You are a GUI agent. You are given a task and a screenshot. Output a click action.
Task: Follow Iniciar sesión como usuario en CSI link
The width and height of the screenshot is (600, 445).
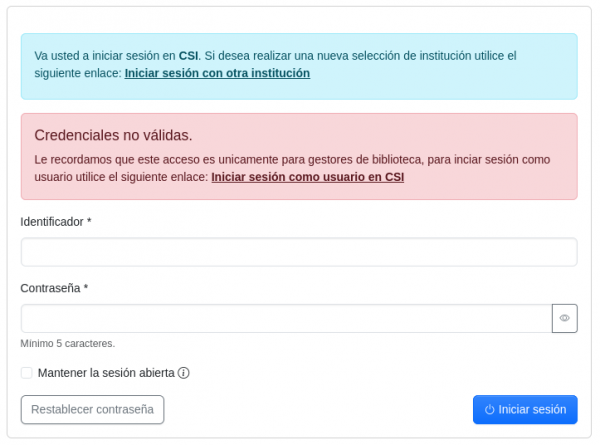(x=308, y=177)
